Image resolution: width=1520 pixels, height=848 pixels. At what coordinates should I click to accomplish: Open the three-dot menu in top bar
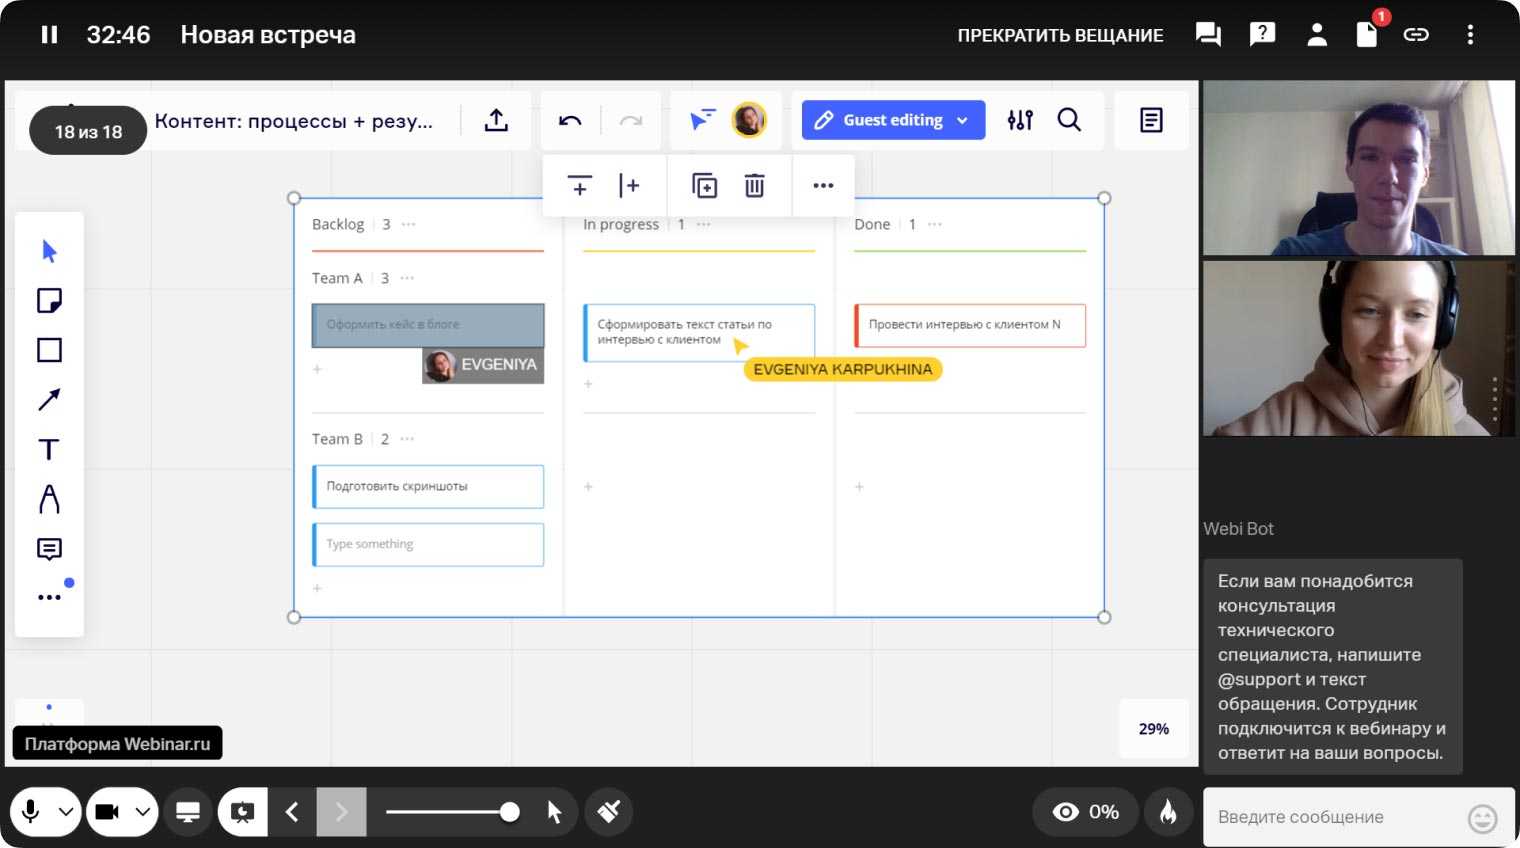point(1469,35)
